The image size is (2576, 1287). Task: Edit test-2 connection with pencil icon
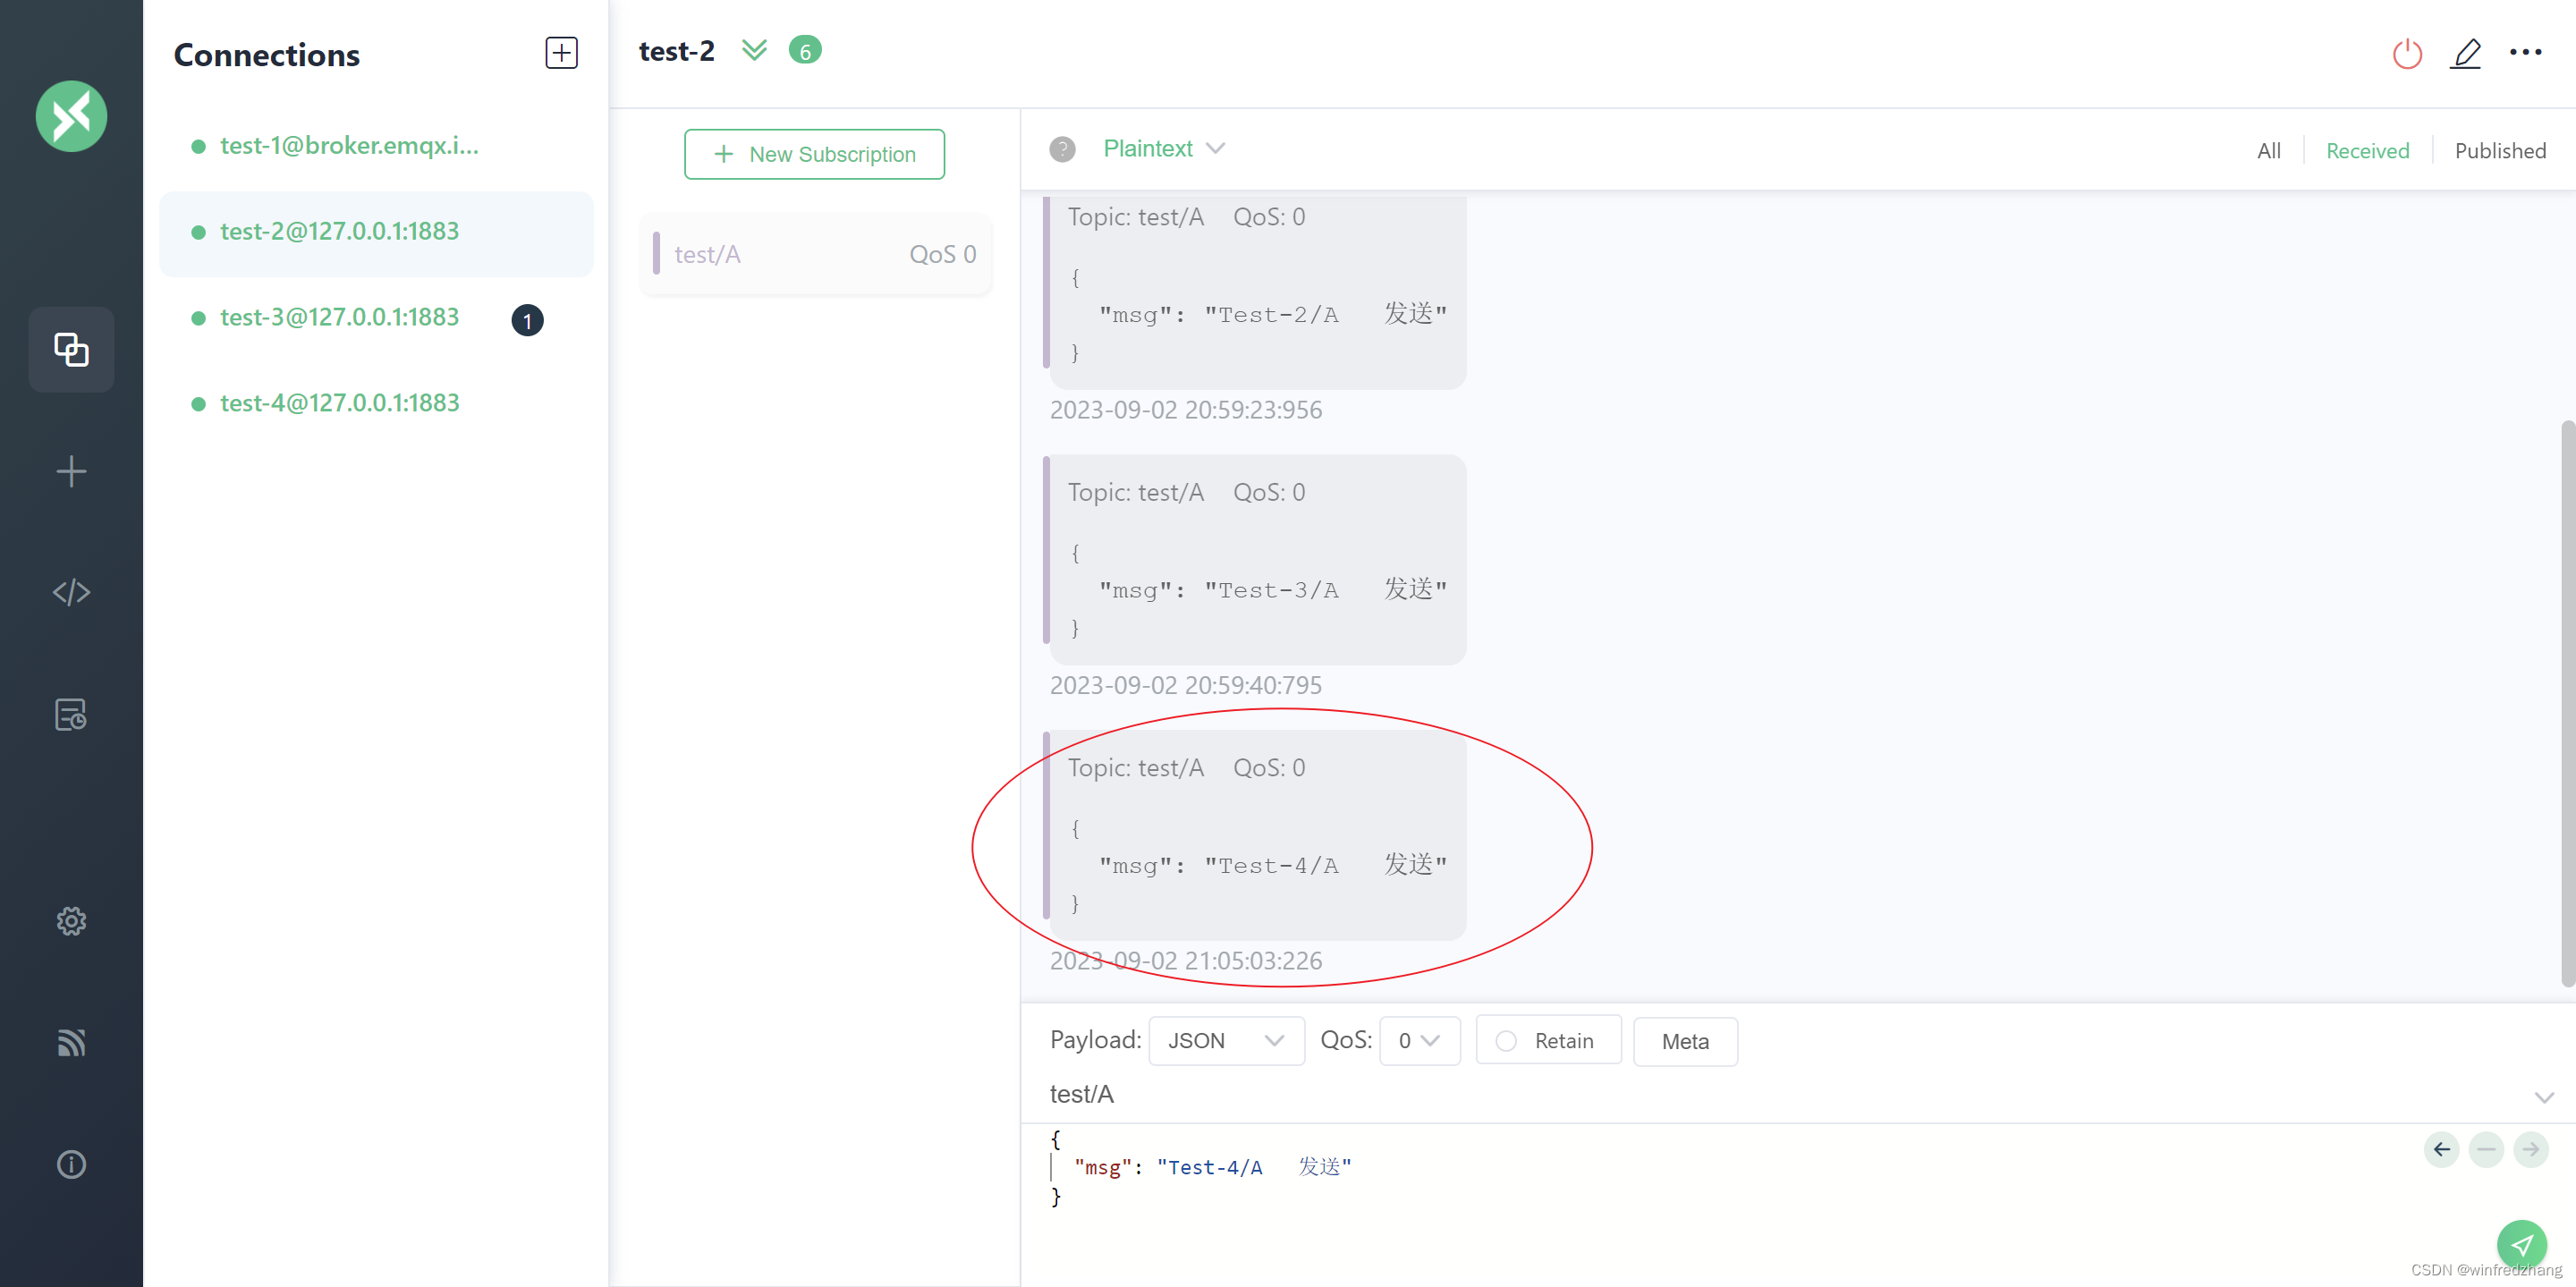(2465, 53)
